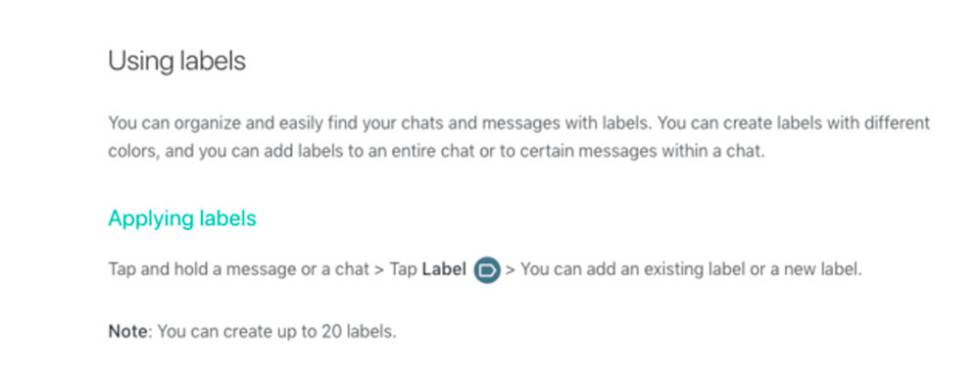Open the Applying labels teal heading
This screenshot has width=980, height=374.
[x=182, y=218]
